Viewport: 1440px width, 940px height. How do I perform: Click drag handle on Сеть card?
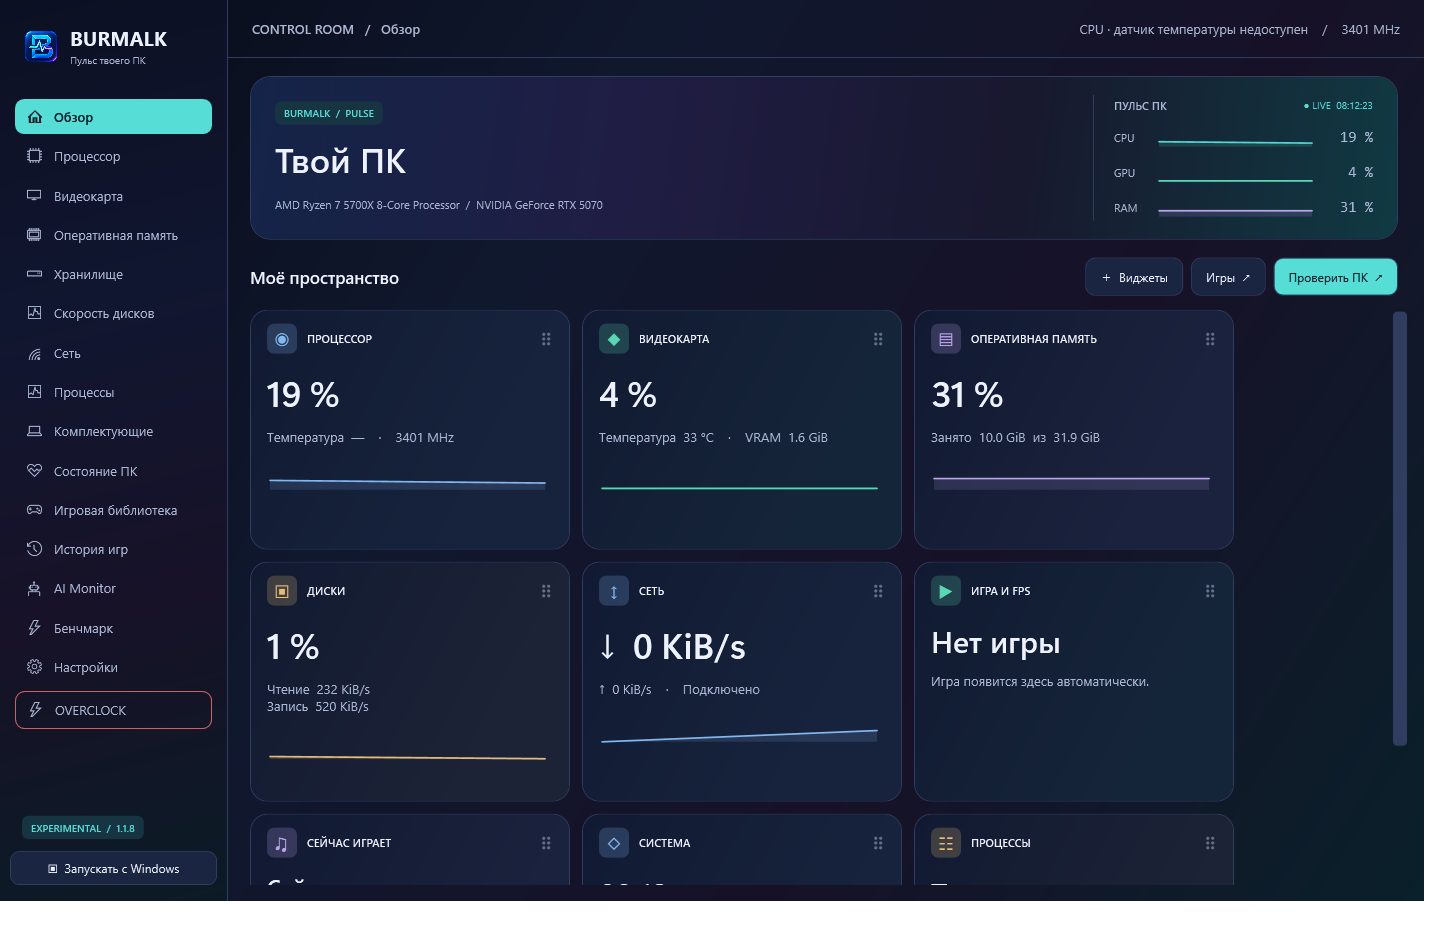click(878, 591)
